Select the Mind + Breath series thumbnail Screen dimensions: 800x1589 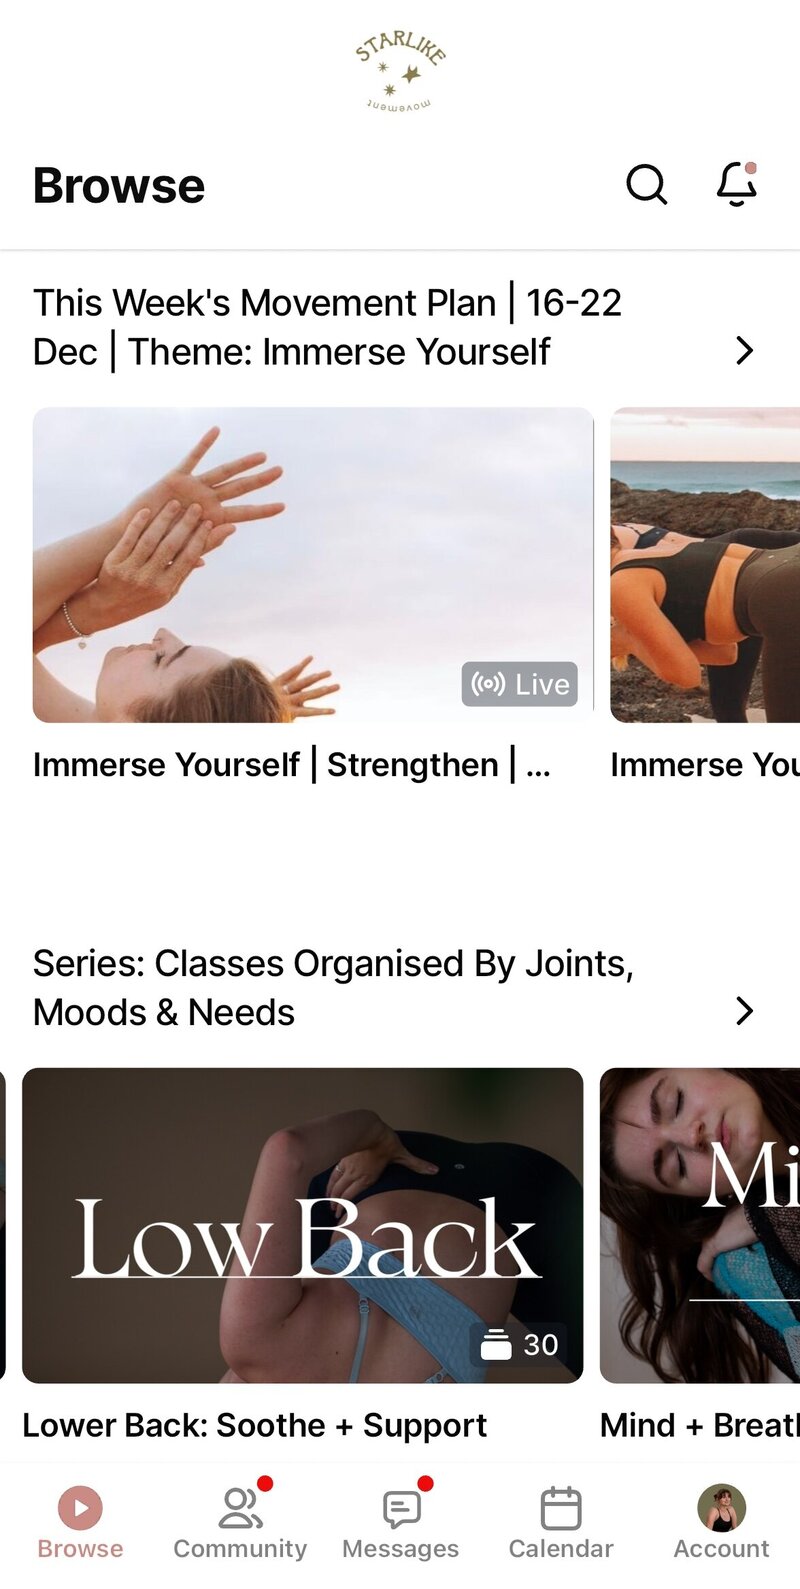coord(700,1226)
